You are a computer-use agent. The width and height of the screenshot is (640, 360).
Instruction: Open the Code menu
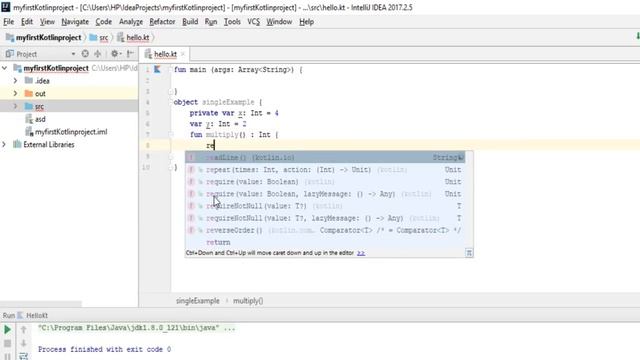click(104, 22)
